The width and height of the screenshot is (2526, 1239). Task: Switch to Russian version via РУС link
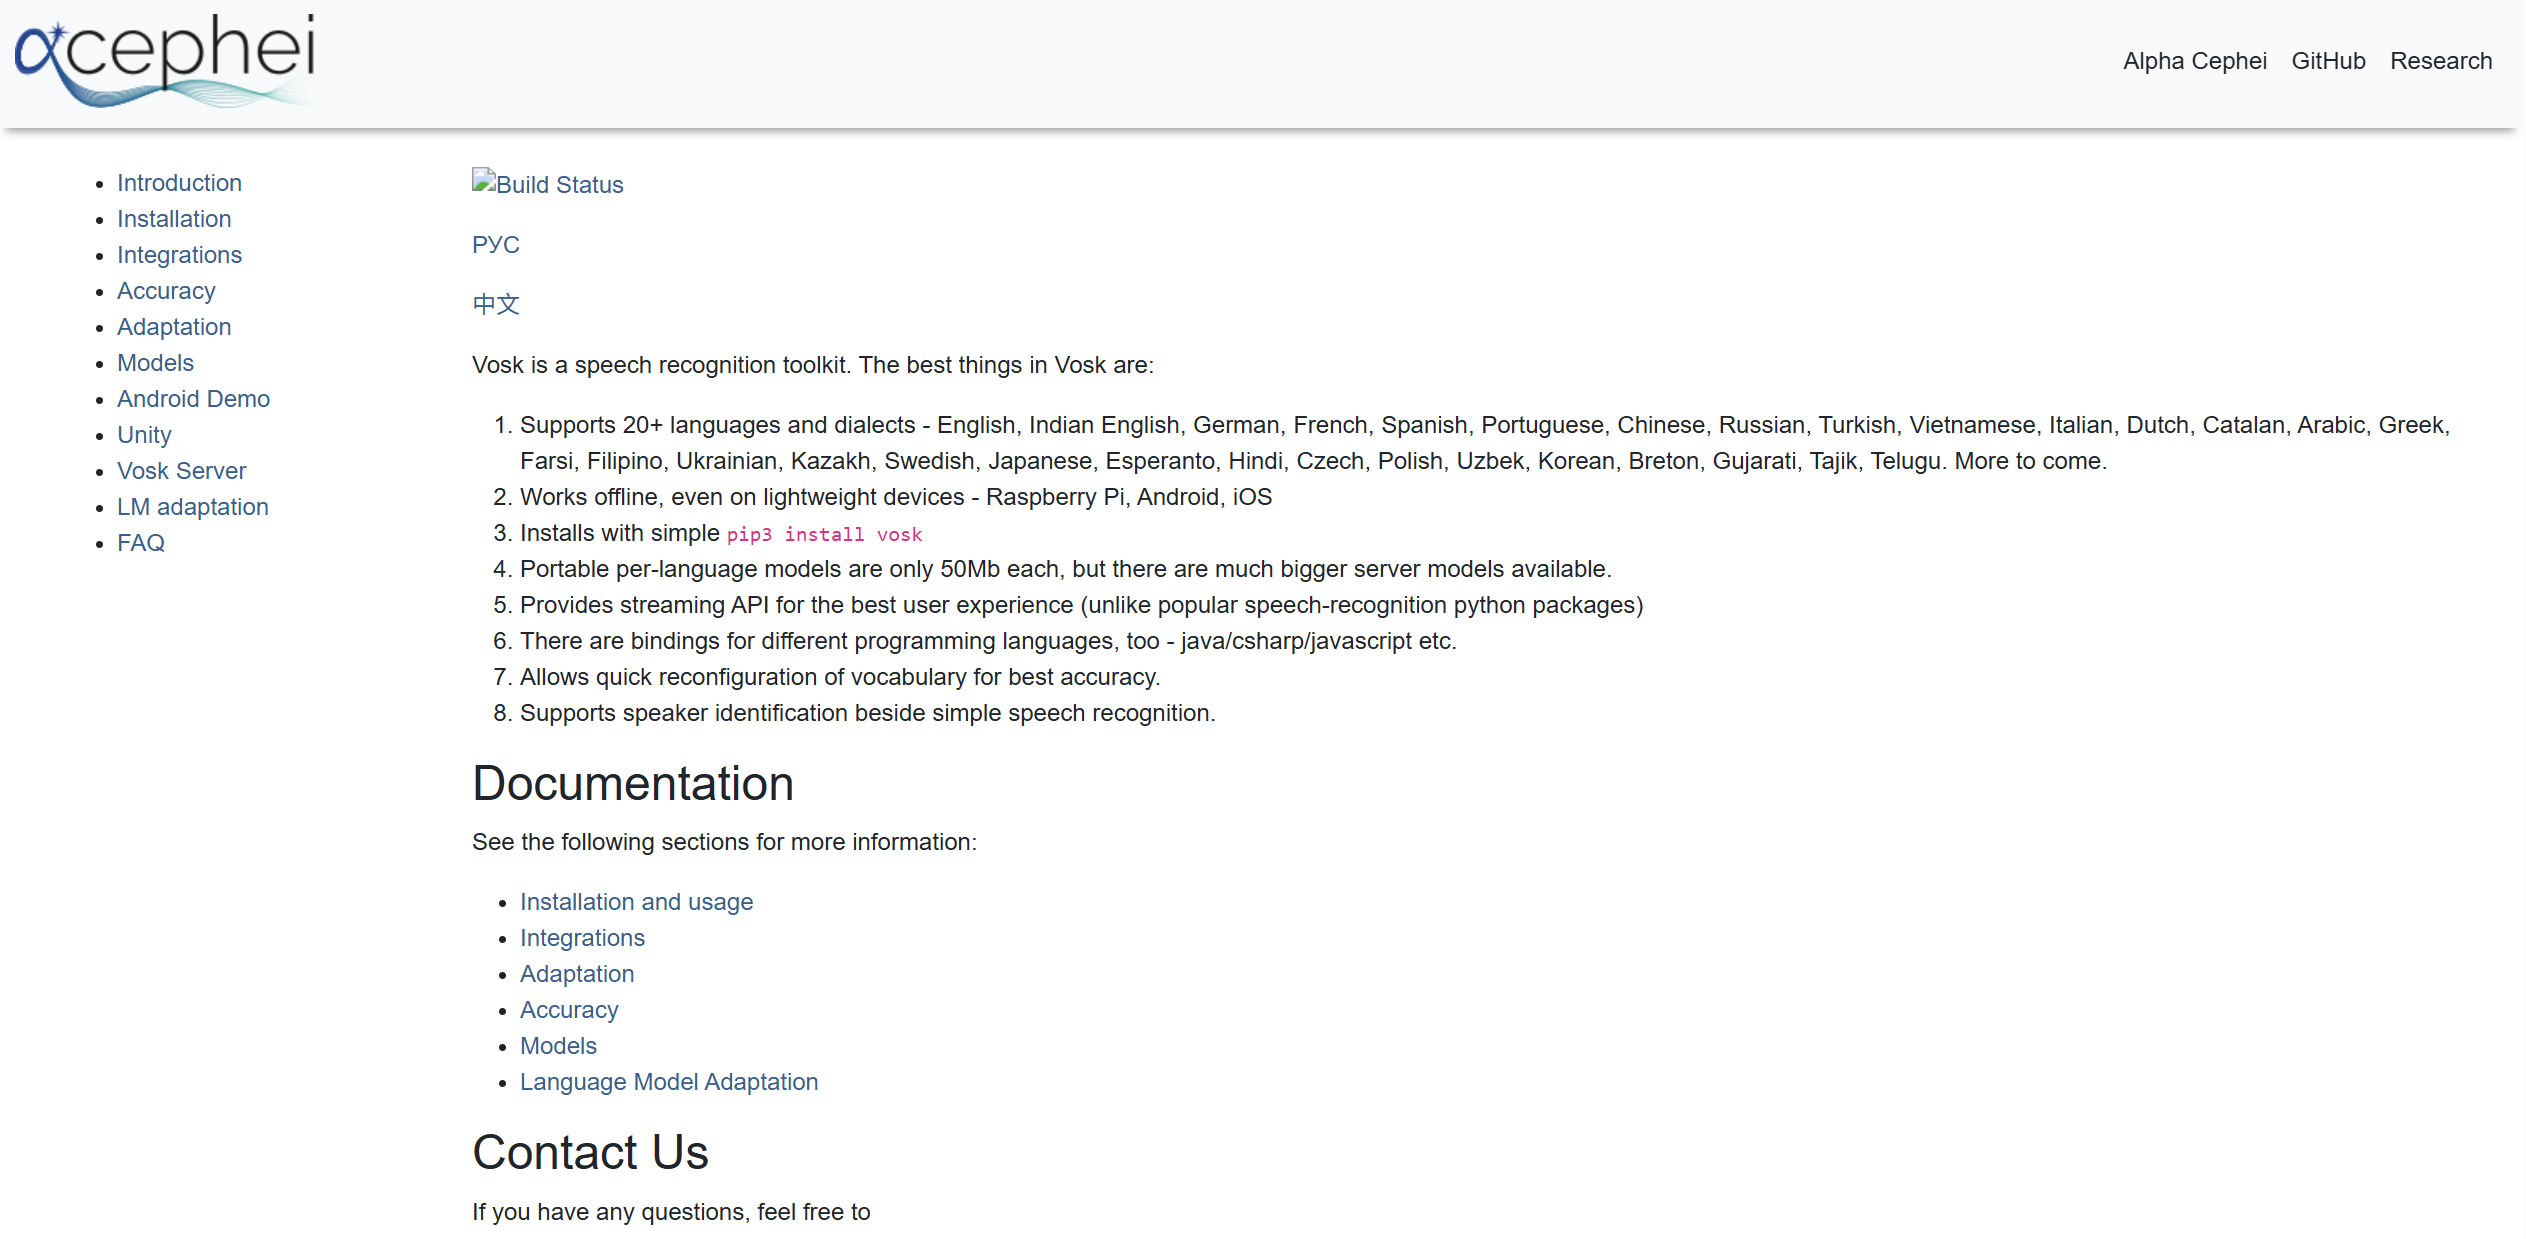496,245
